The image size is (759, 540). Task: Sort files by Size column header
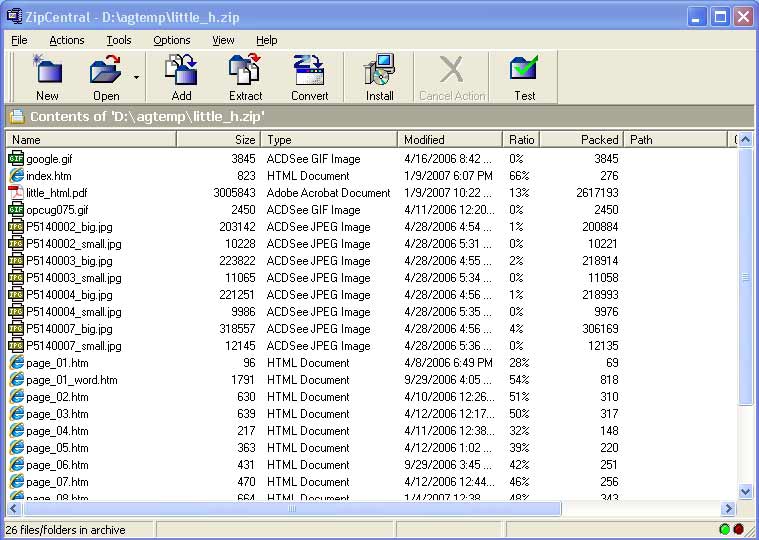pyautogui.click(x=219, y=140)
